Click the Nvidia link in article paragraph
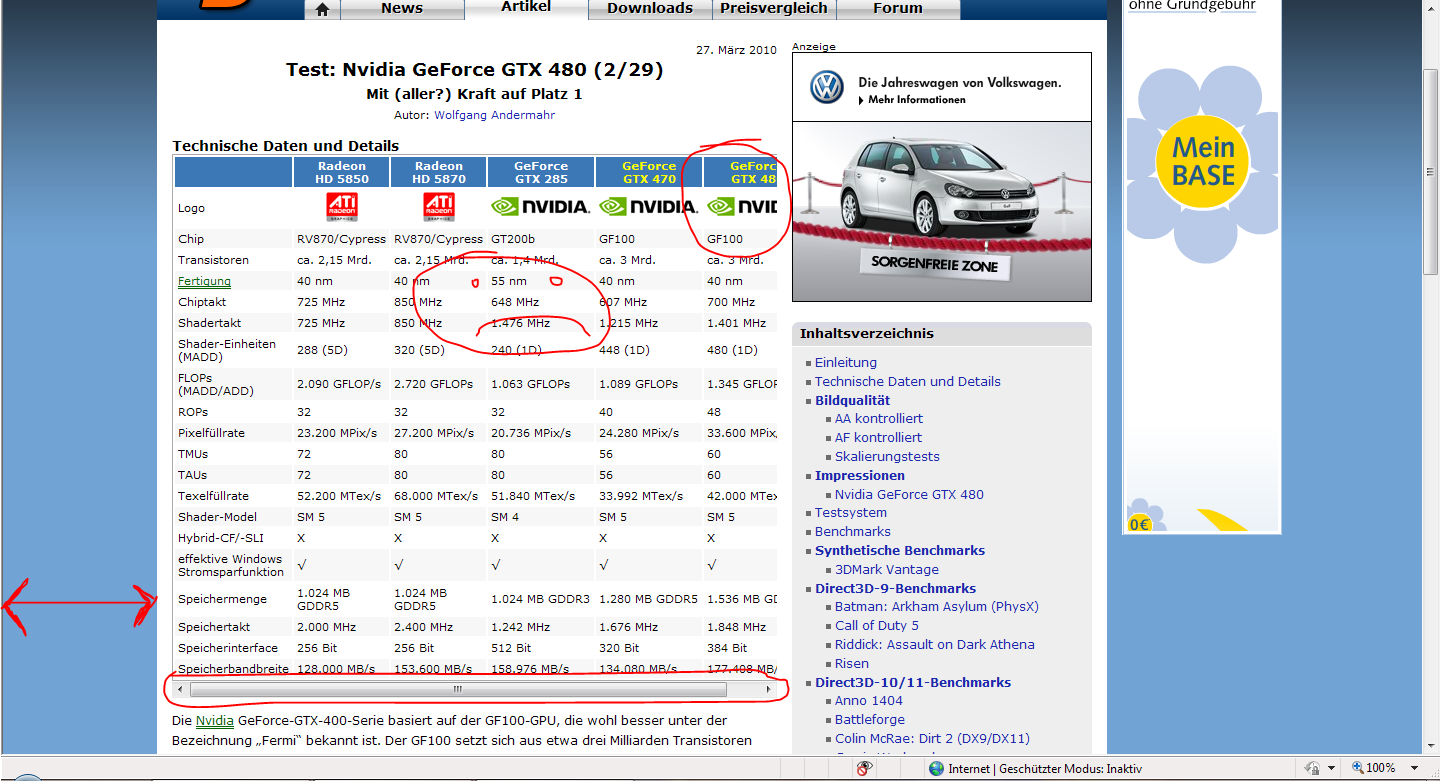This screenshot has height=781, width=1440. [x=214, y=720]
